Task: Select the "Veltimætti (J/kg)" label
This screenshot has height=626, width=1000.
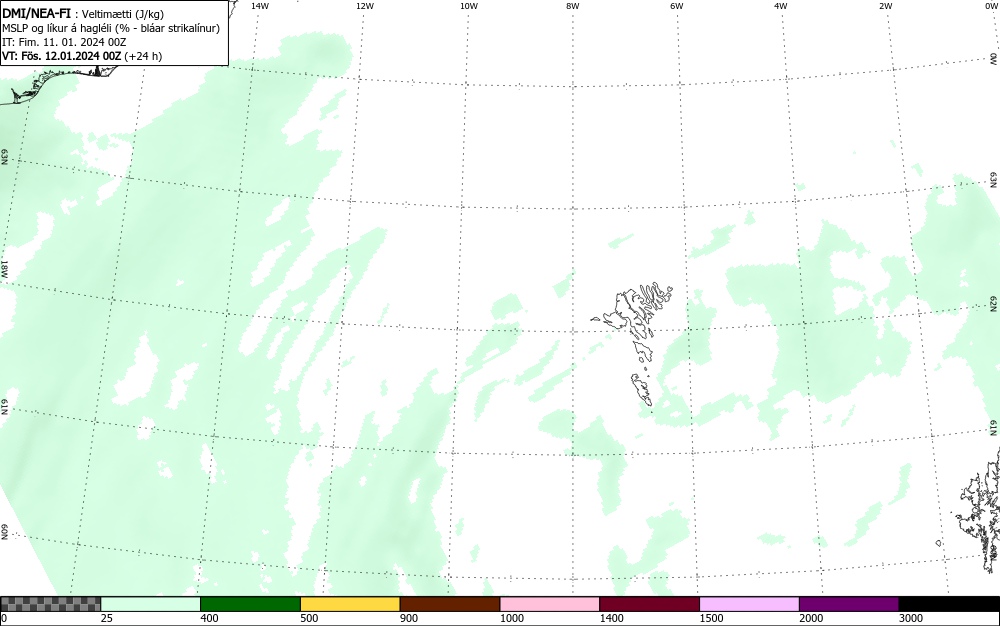Action: [122, 15]
